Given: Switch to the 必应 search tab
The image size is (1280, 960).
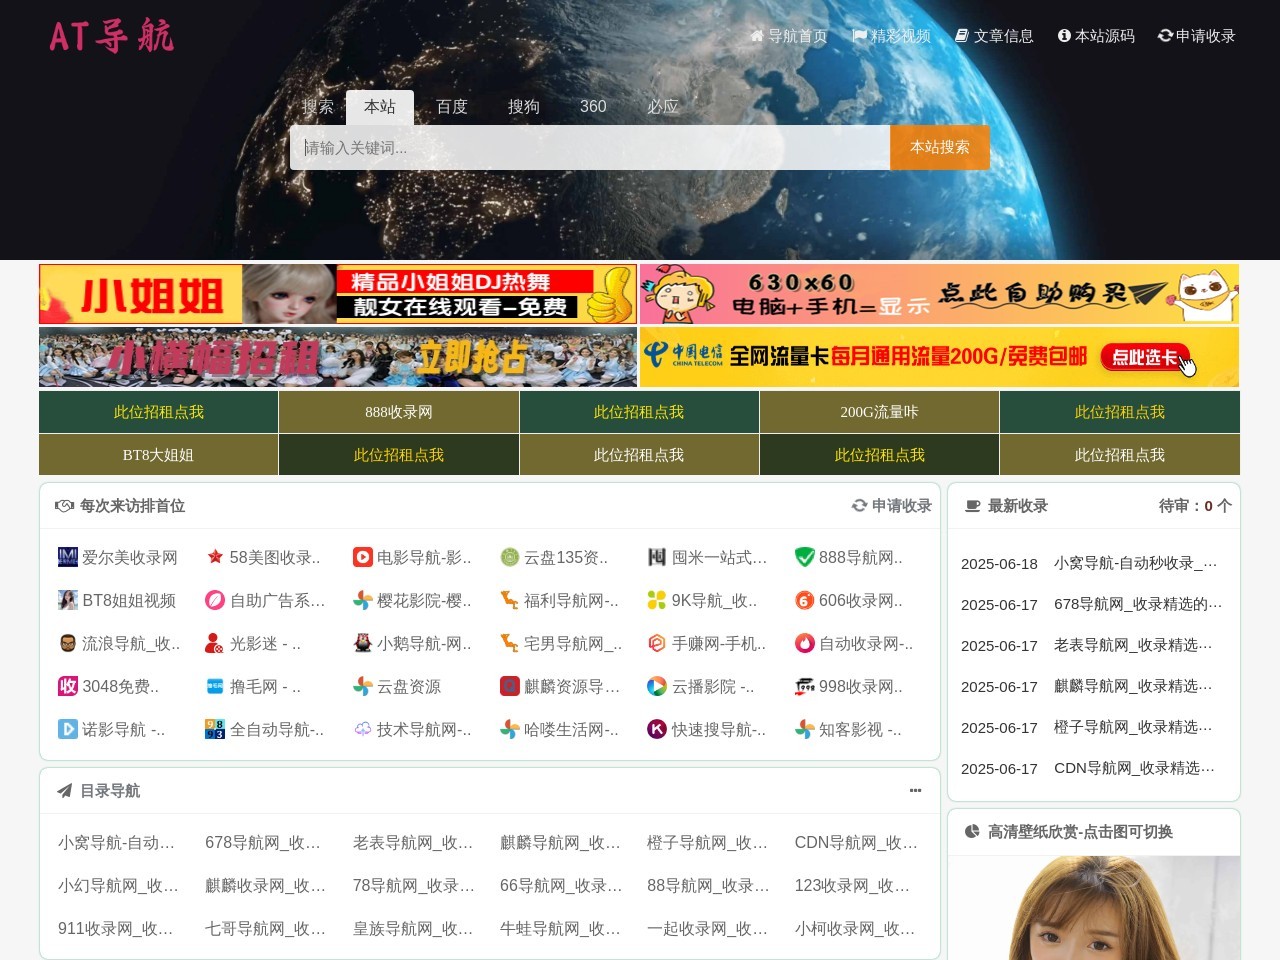Looking at the screenshot, I should click(663, 107).
